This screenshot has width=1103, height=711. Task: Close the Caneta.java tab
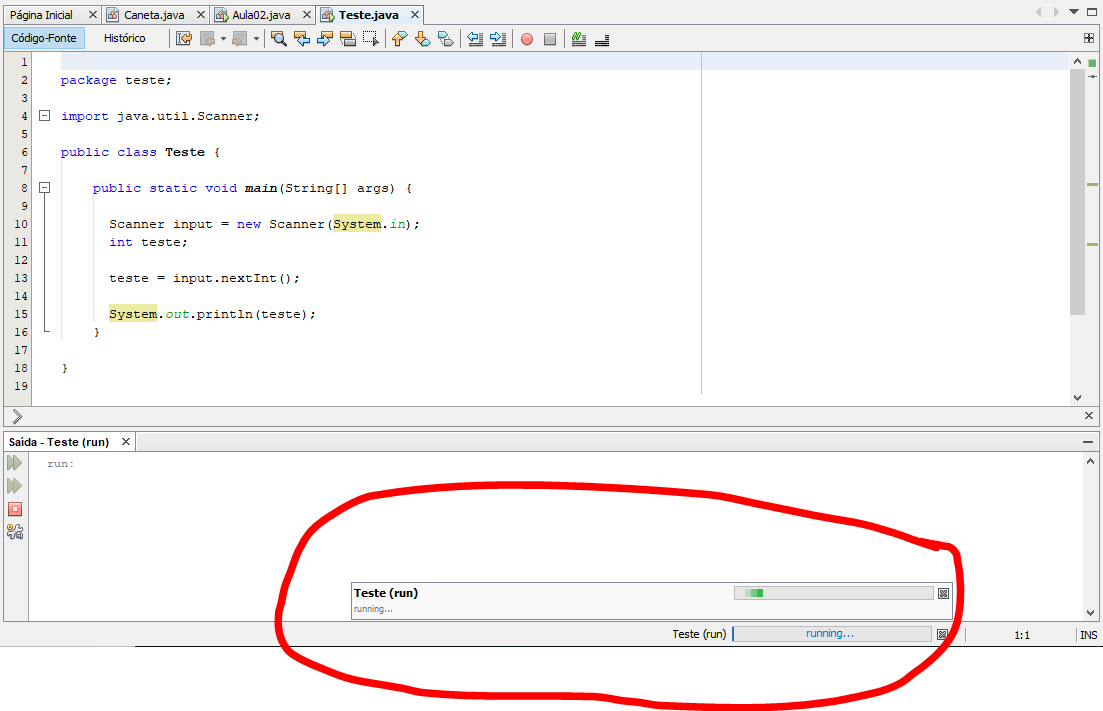[x=200, y=15]
